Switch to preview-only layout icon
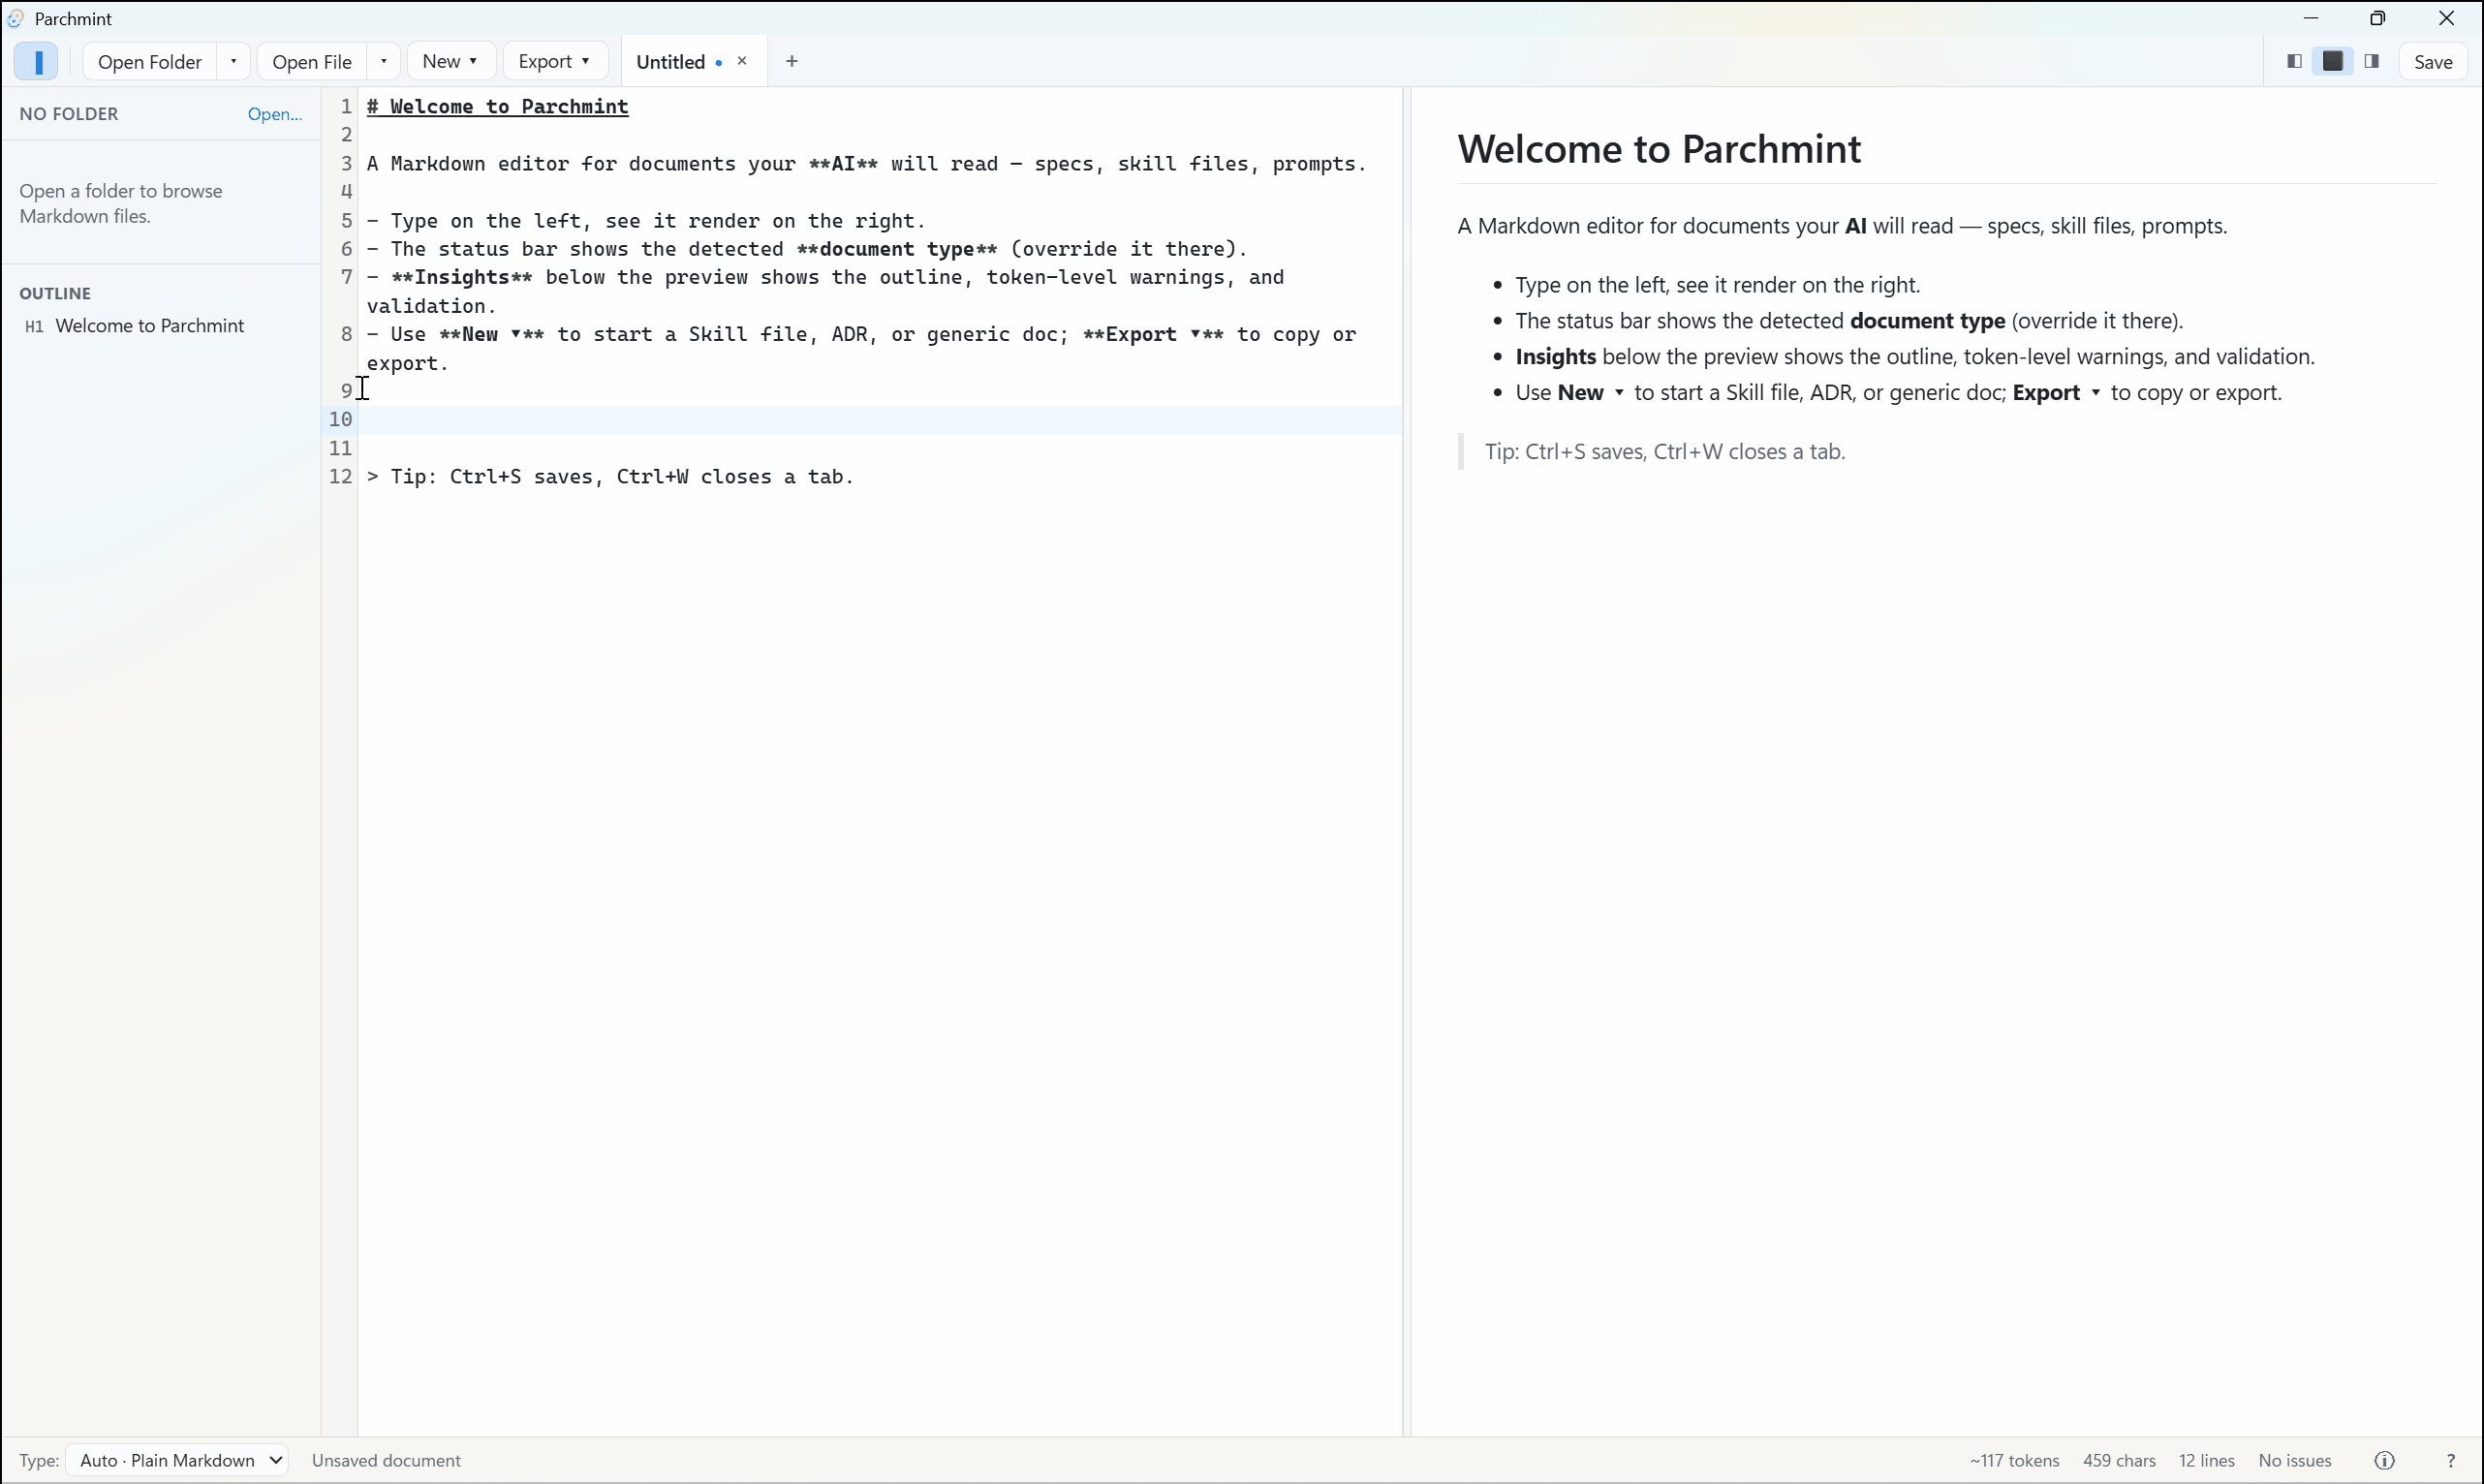The image size is (2484, 1484). tap(2372, 61)
